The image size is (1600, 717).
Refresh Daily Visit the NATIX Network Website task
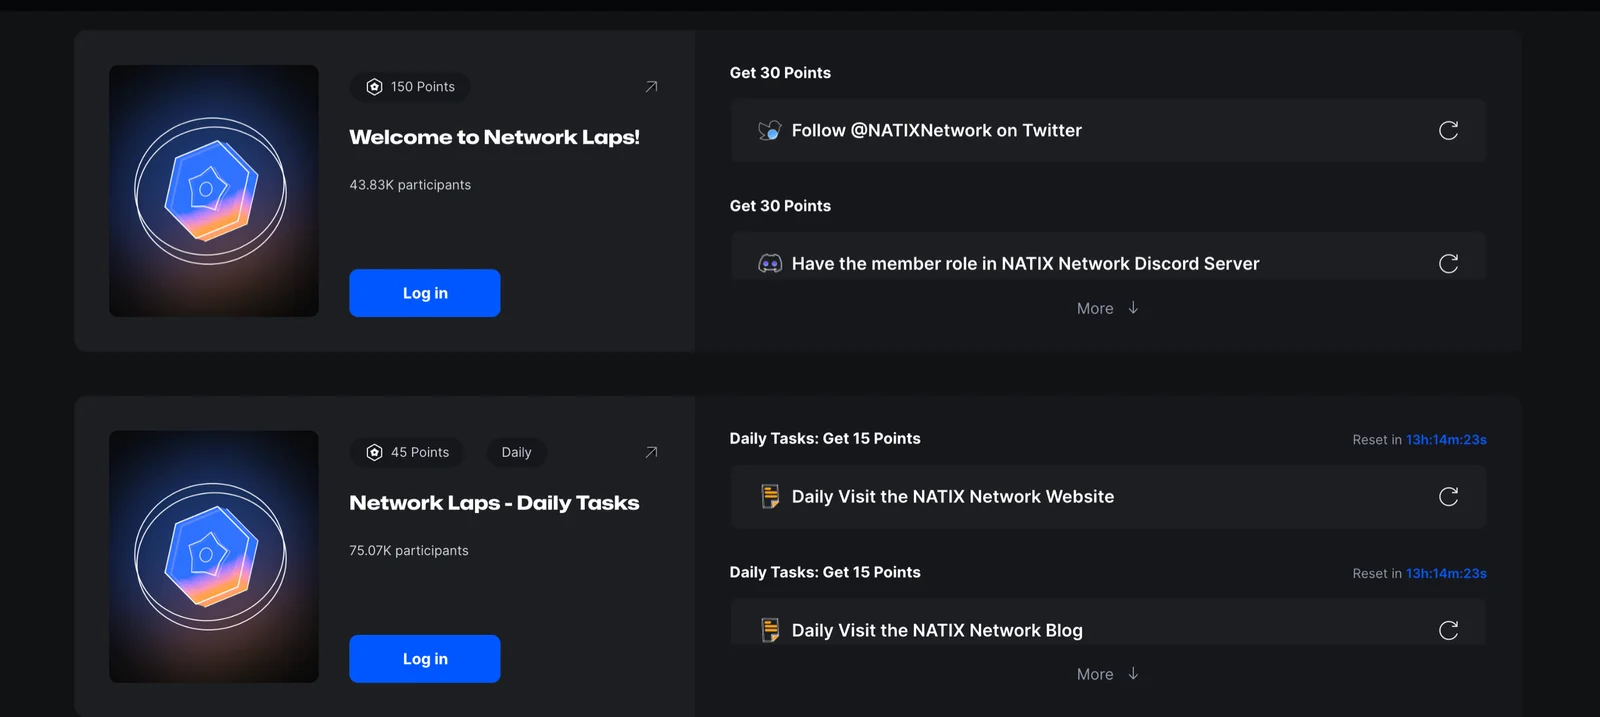[x=1448, y=497]
